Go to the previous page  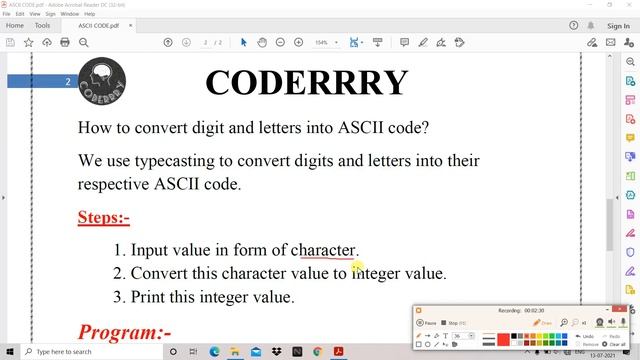point(168,42)
